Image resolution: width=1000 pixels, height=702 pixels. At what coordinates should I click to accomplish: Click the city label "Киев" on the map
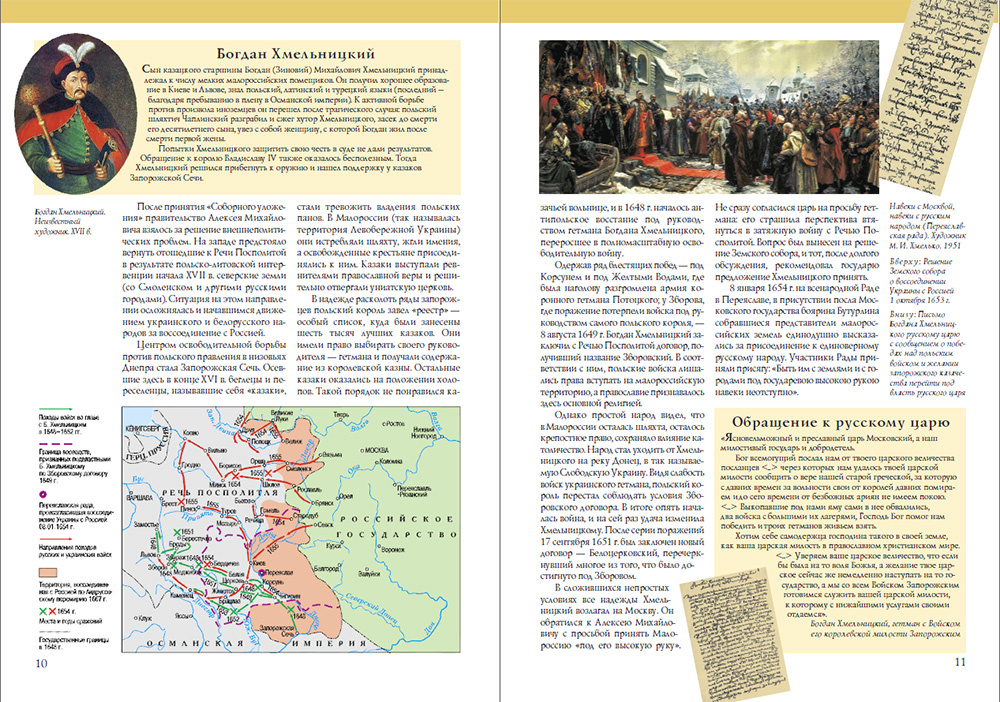pyautogui.click(x=260, y=564)
